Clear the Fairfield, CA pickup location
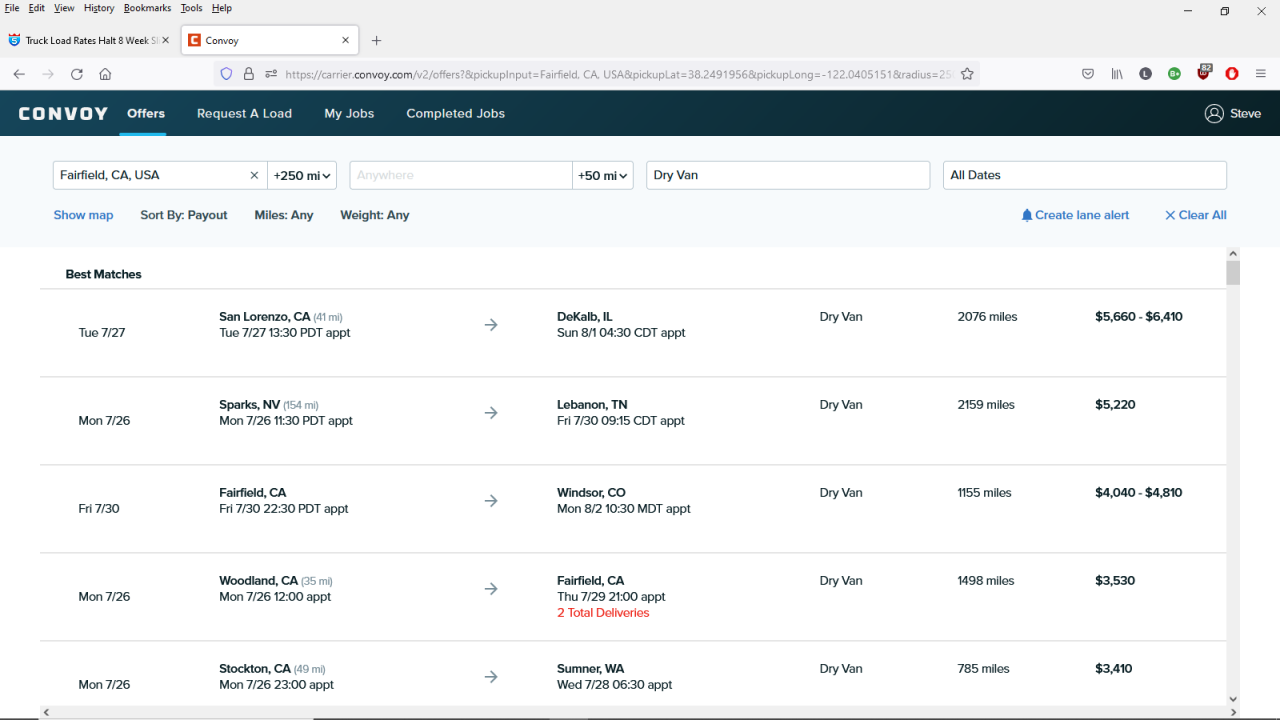 pyautogui.click(x=254, y=175)
